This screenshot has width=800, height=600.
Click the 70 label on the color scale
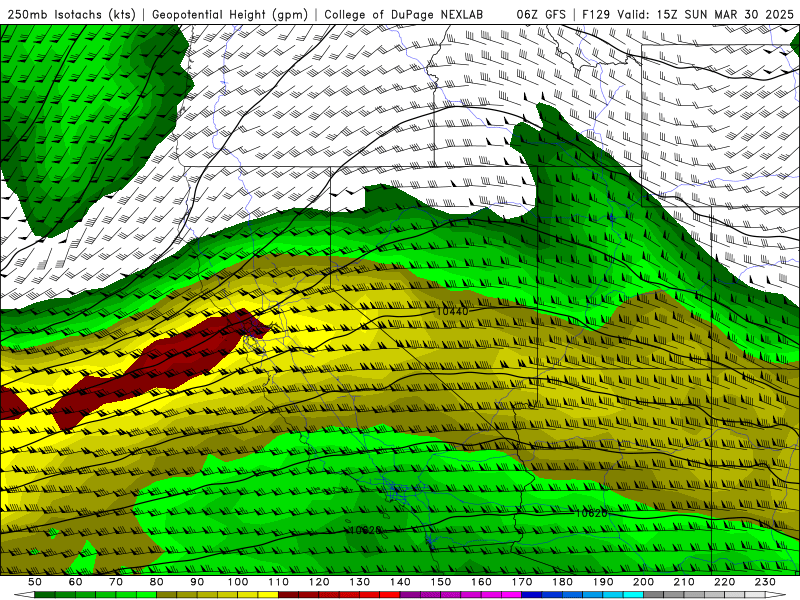(116, 582)
